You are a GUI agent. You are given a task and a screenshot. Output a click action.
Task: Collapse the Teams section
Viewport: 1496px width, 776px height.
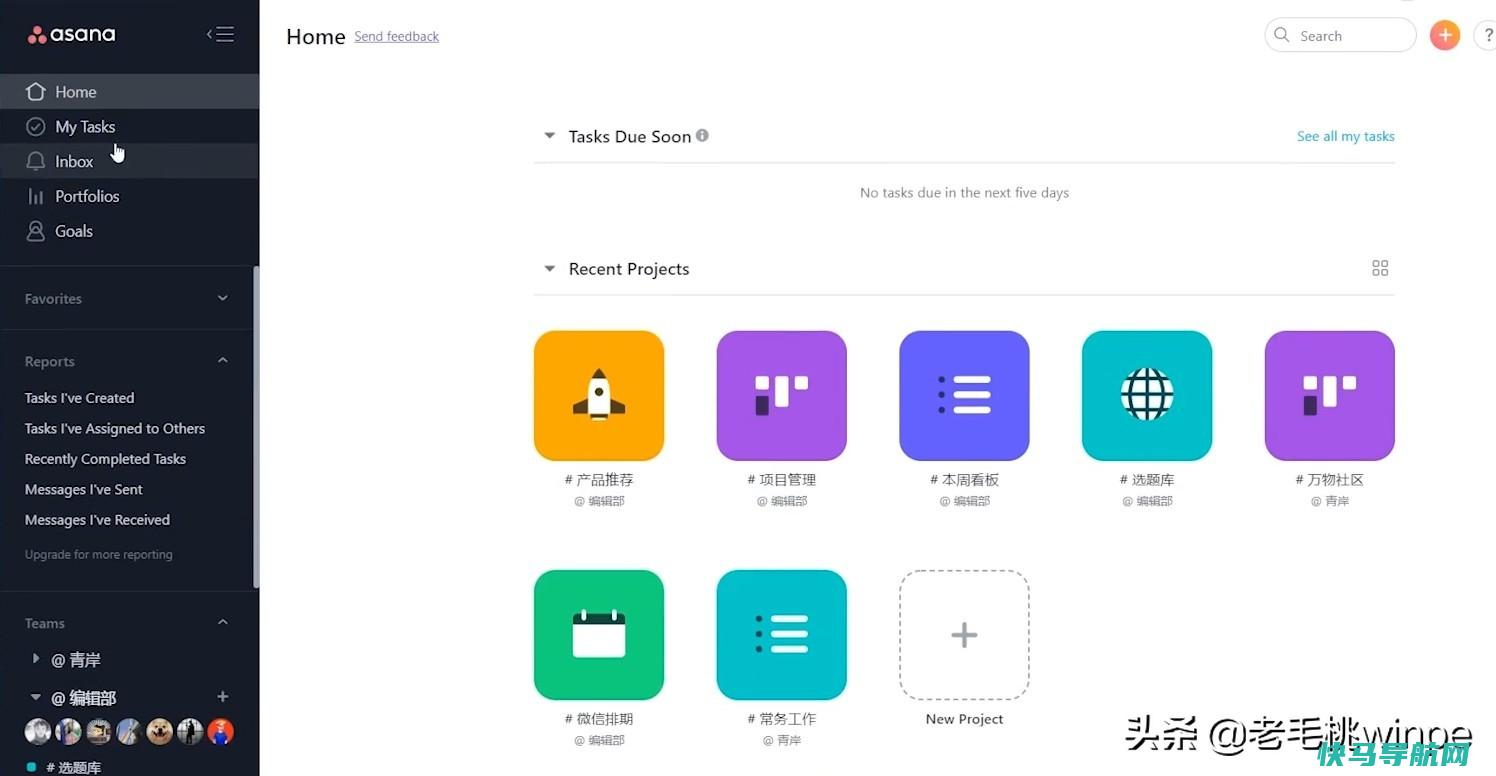tap(223, 623)
